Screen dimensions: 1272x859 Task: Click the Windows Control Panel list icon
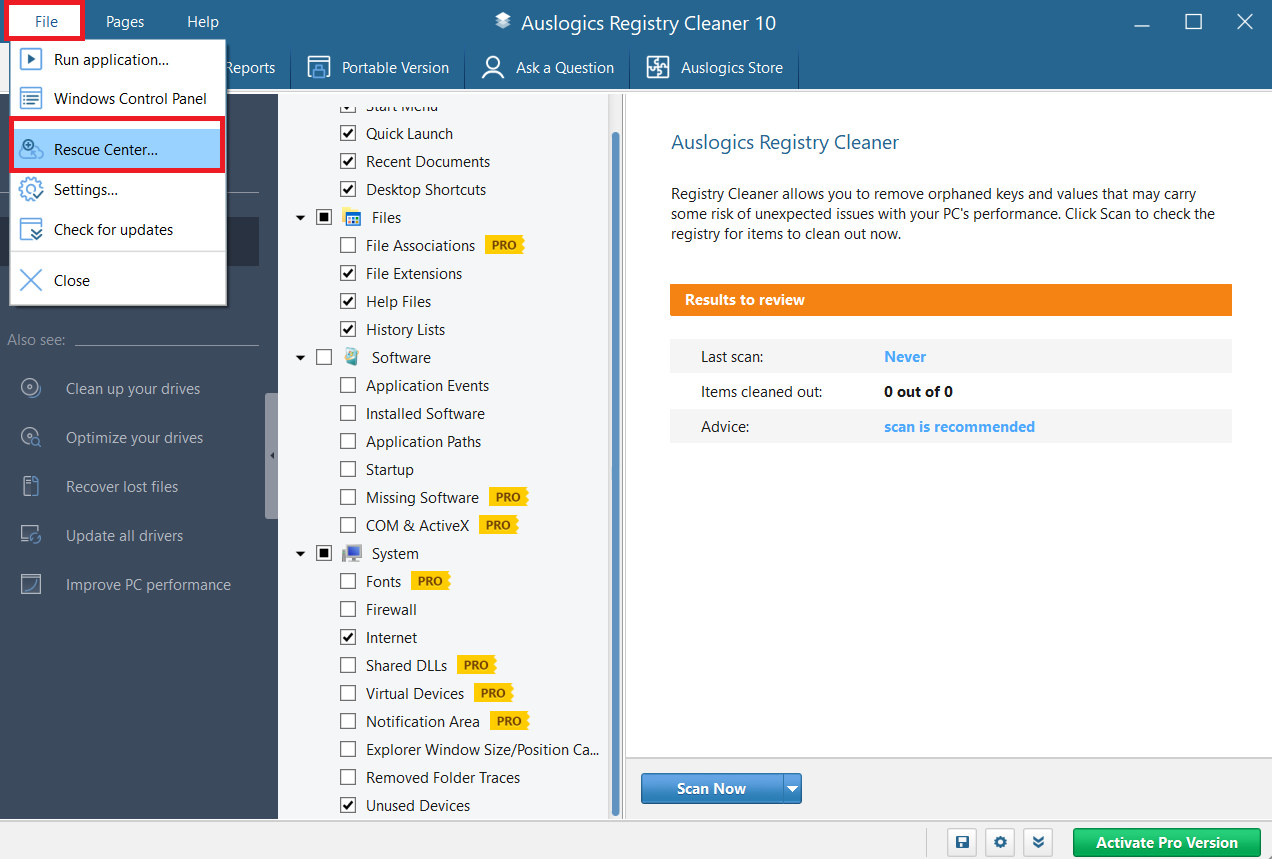(32, 99)
